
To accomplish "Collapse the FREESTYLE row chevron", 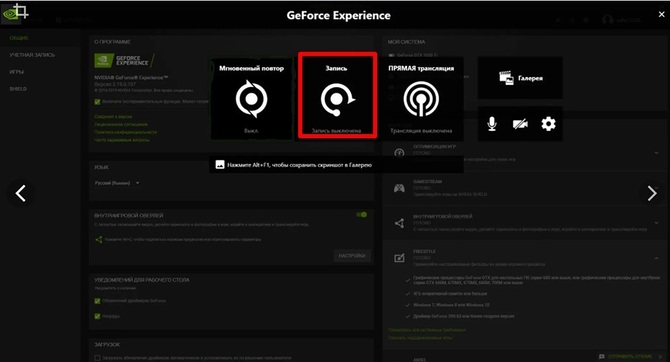I will tap(656, 258).
